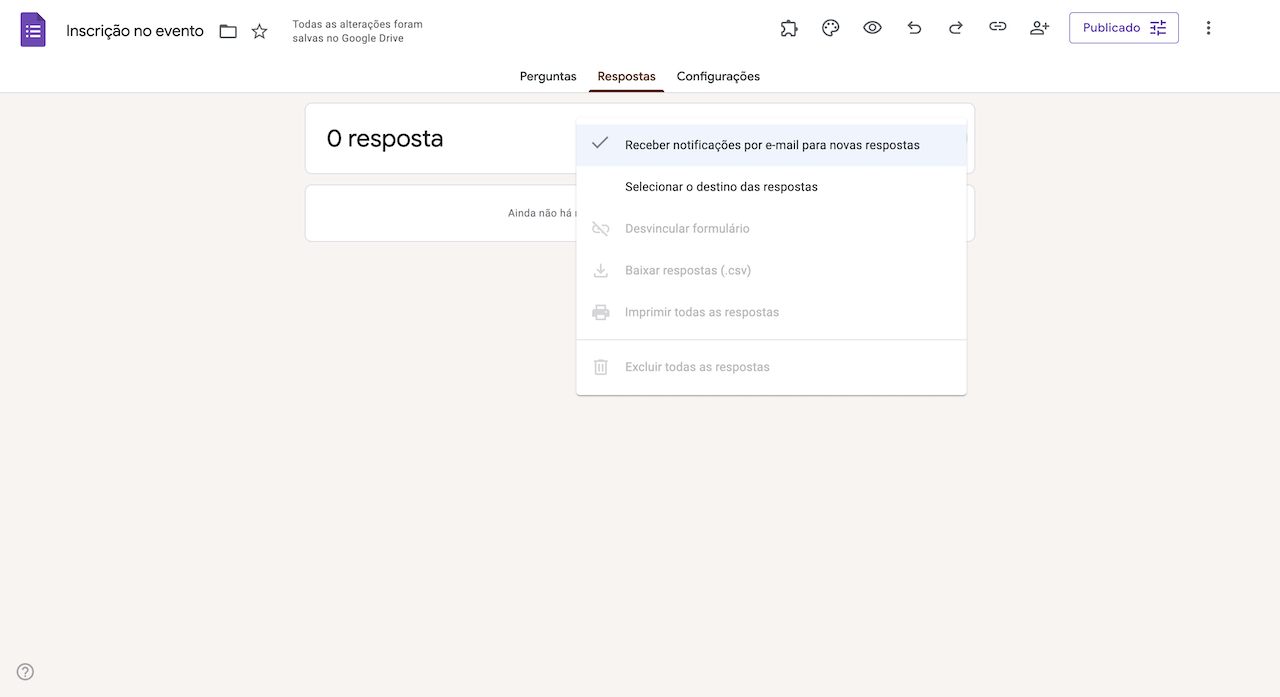Disable e-mail notifications for new responses
This screenshot has height=697, width=1280.
771,144
